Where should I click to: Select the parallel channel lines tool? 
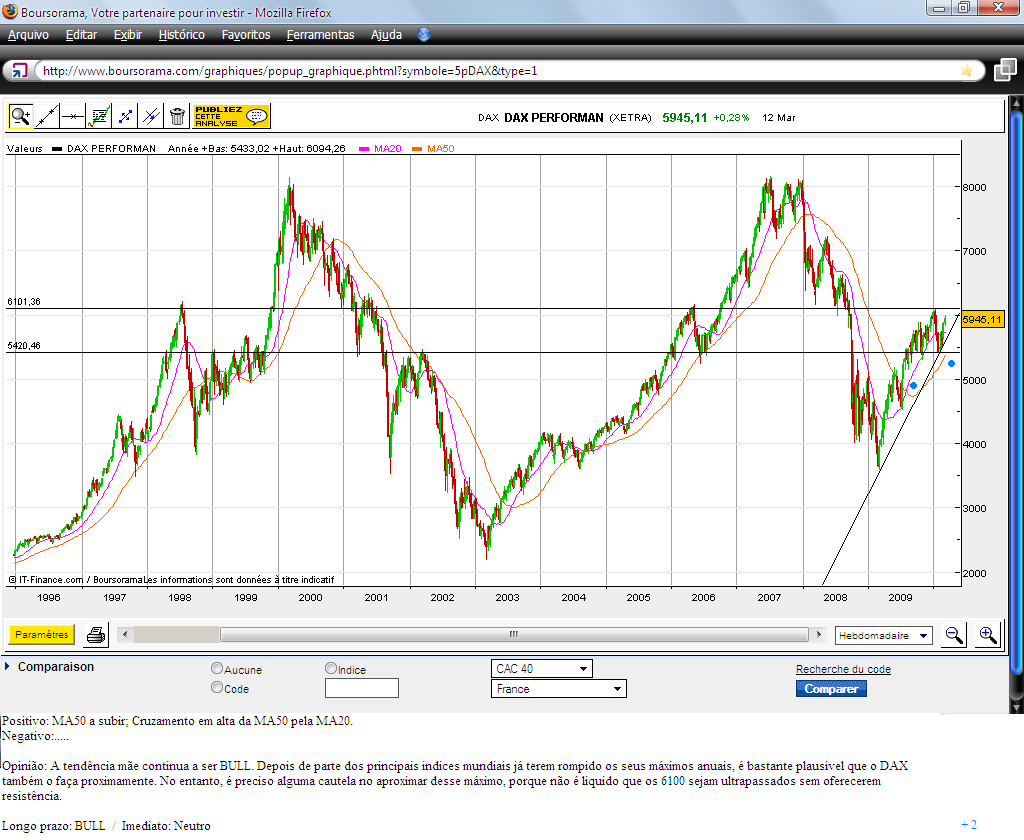151,116
